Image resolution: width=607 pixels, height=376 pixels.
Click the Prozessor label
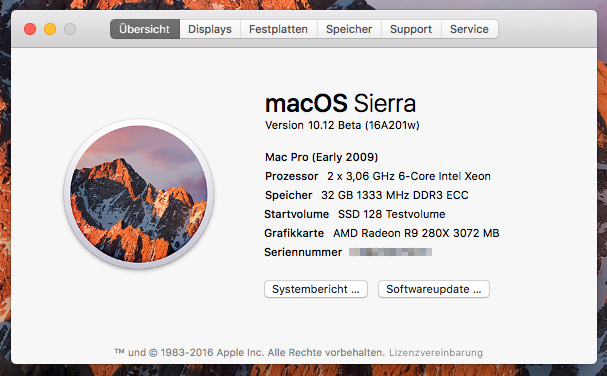pos(291,176)
